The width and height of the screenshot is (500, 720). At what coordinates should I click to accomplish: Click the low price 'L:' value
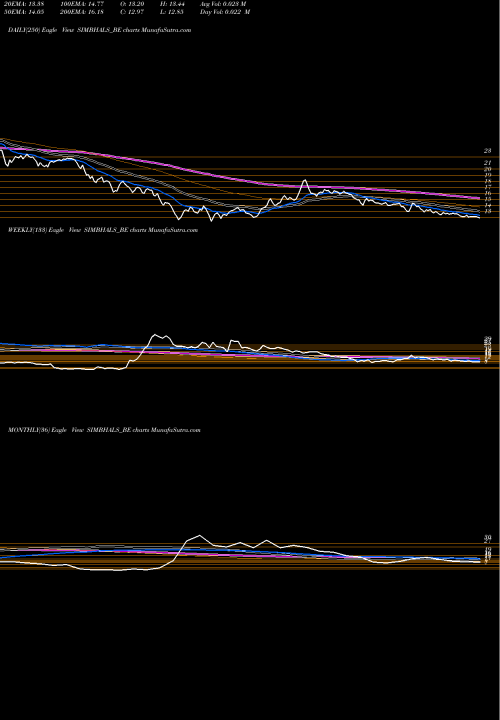pyautogui.click(x=172, y=12)
